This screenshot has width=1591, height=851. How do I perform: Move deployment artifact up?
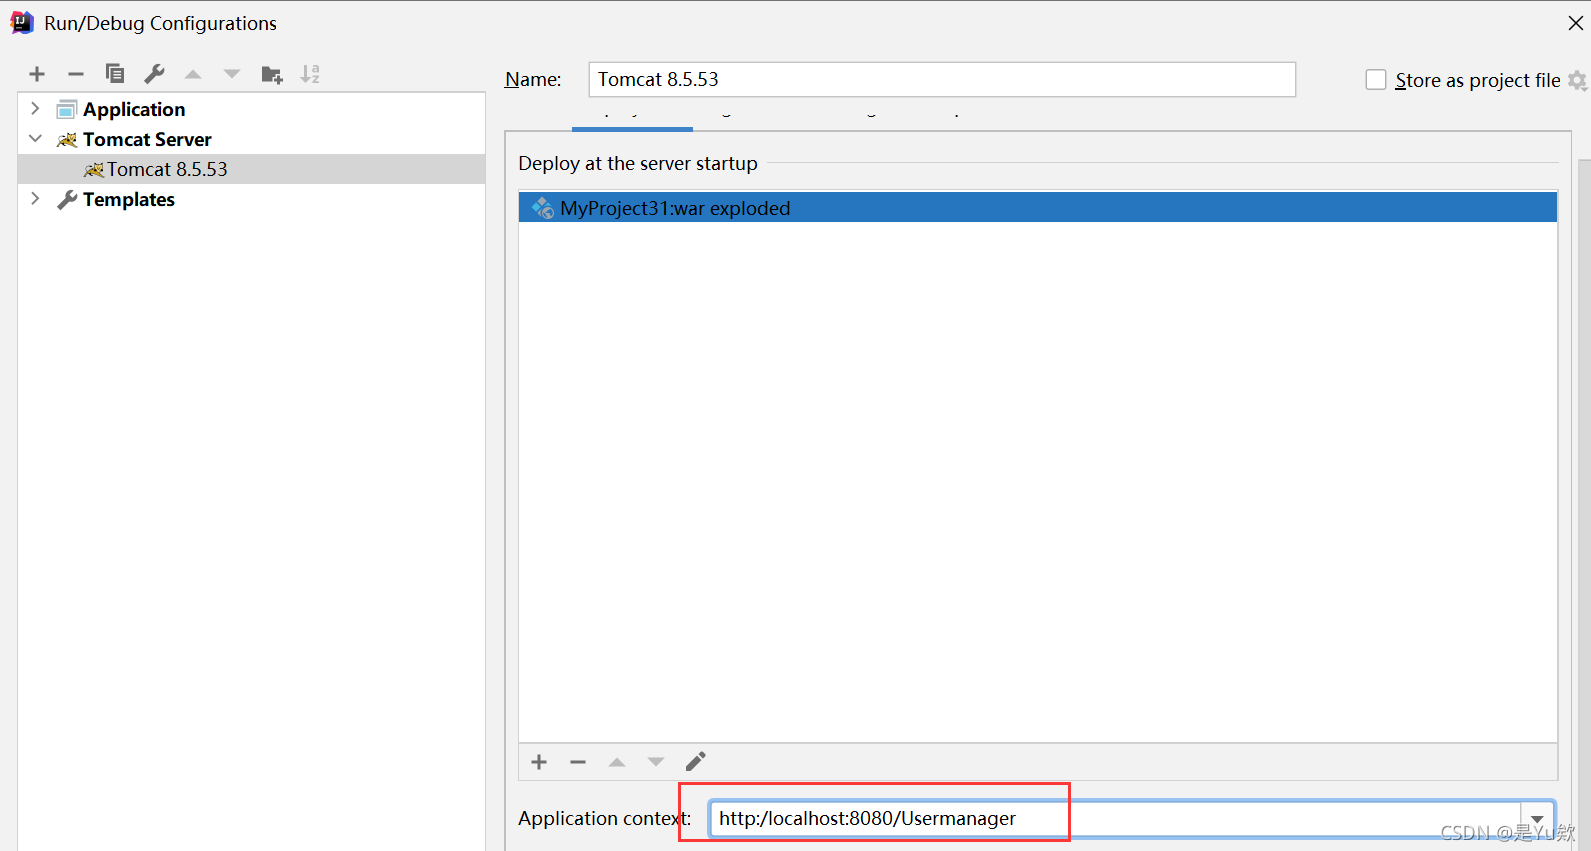[x=617, y=762]
